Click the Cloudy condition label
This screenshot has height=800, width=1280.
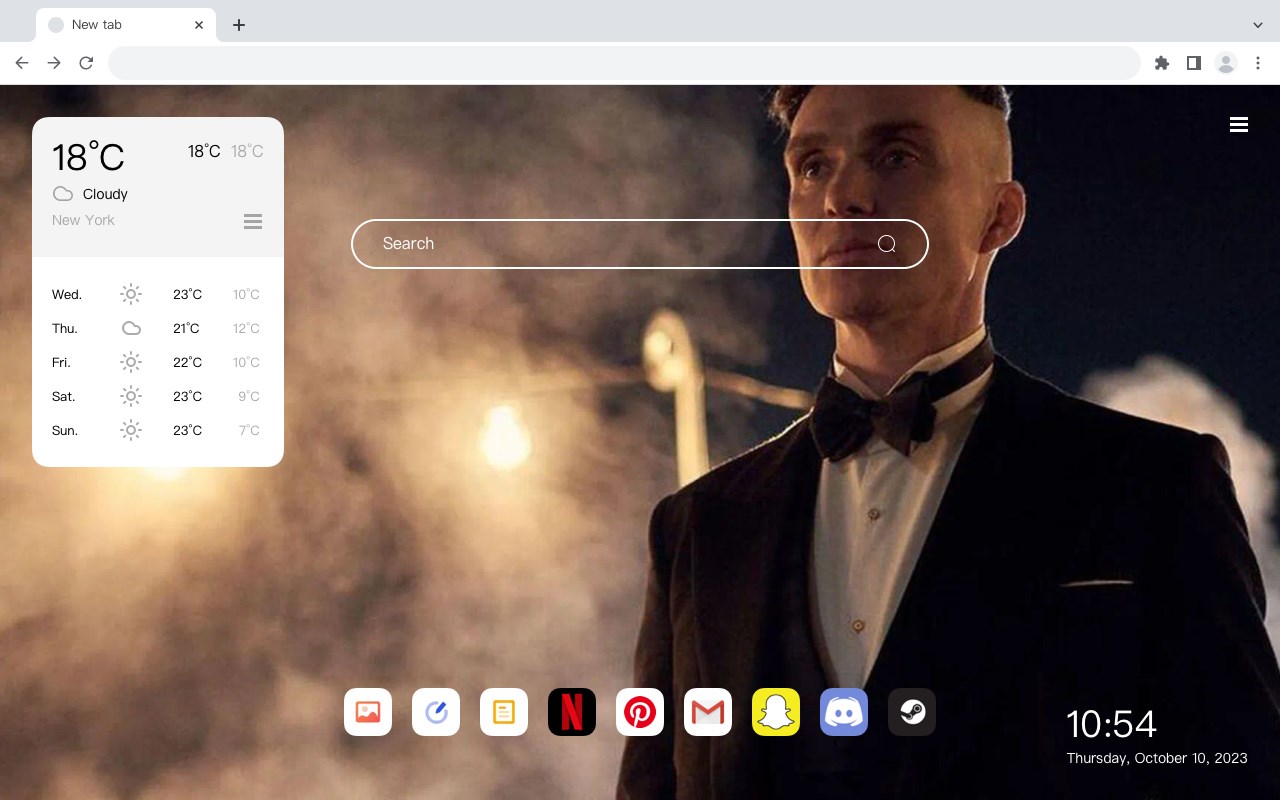coord(105,194)
